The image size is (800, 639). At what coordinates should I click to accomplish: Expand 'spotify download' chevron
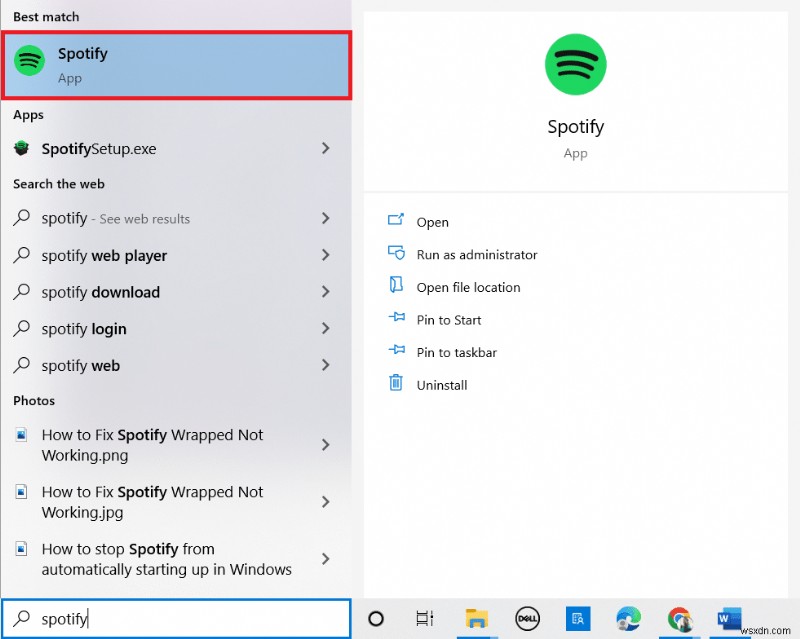click(x=326, y=291)
